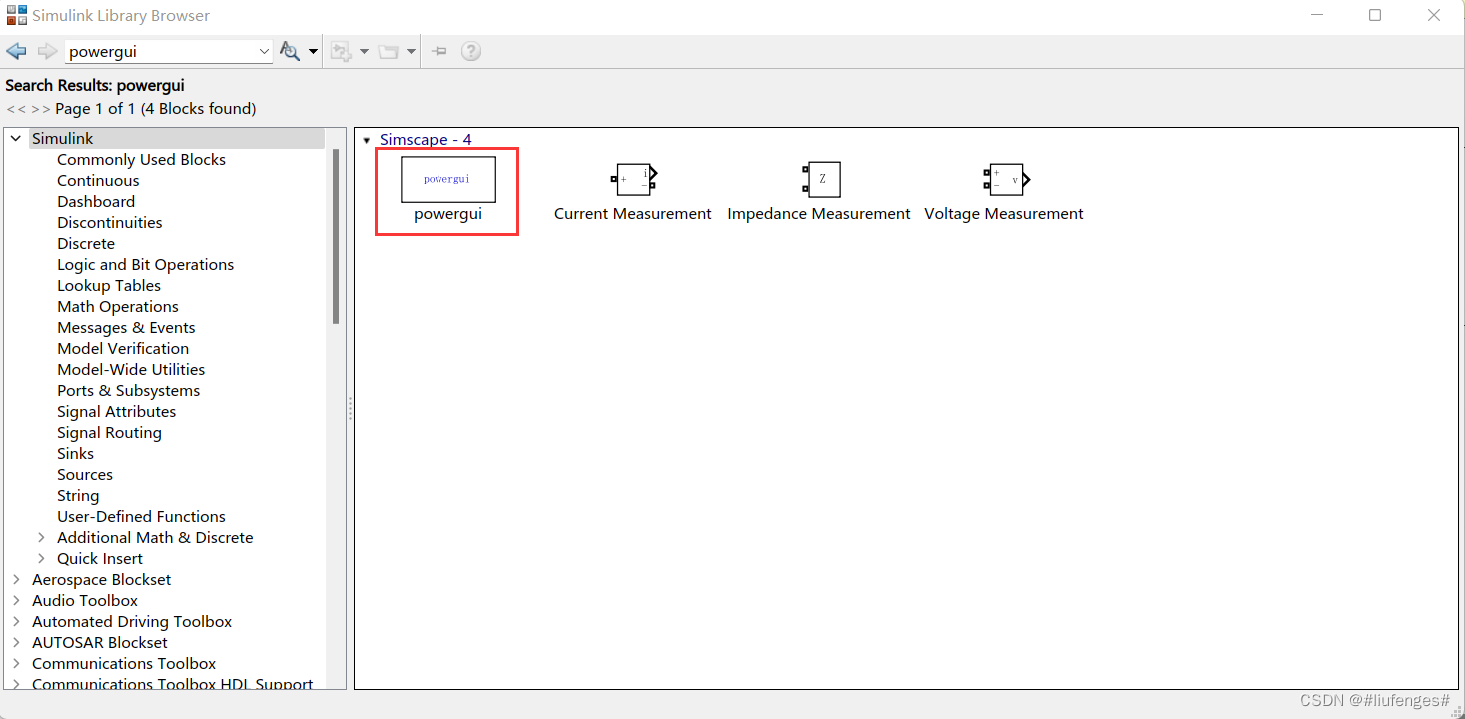Open the search options dropdown arrow
The image size is (1465, 719).
313,52
